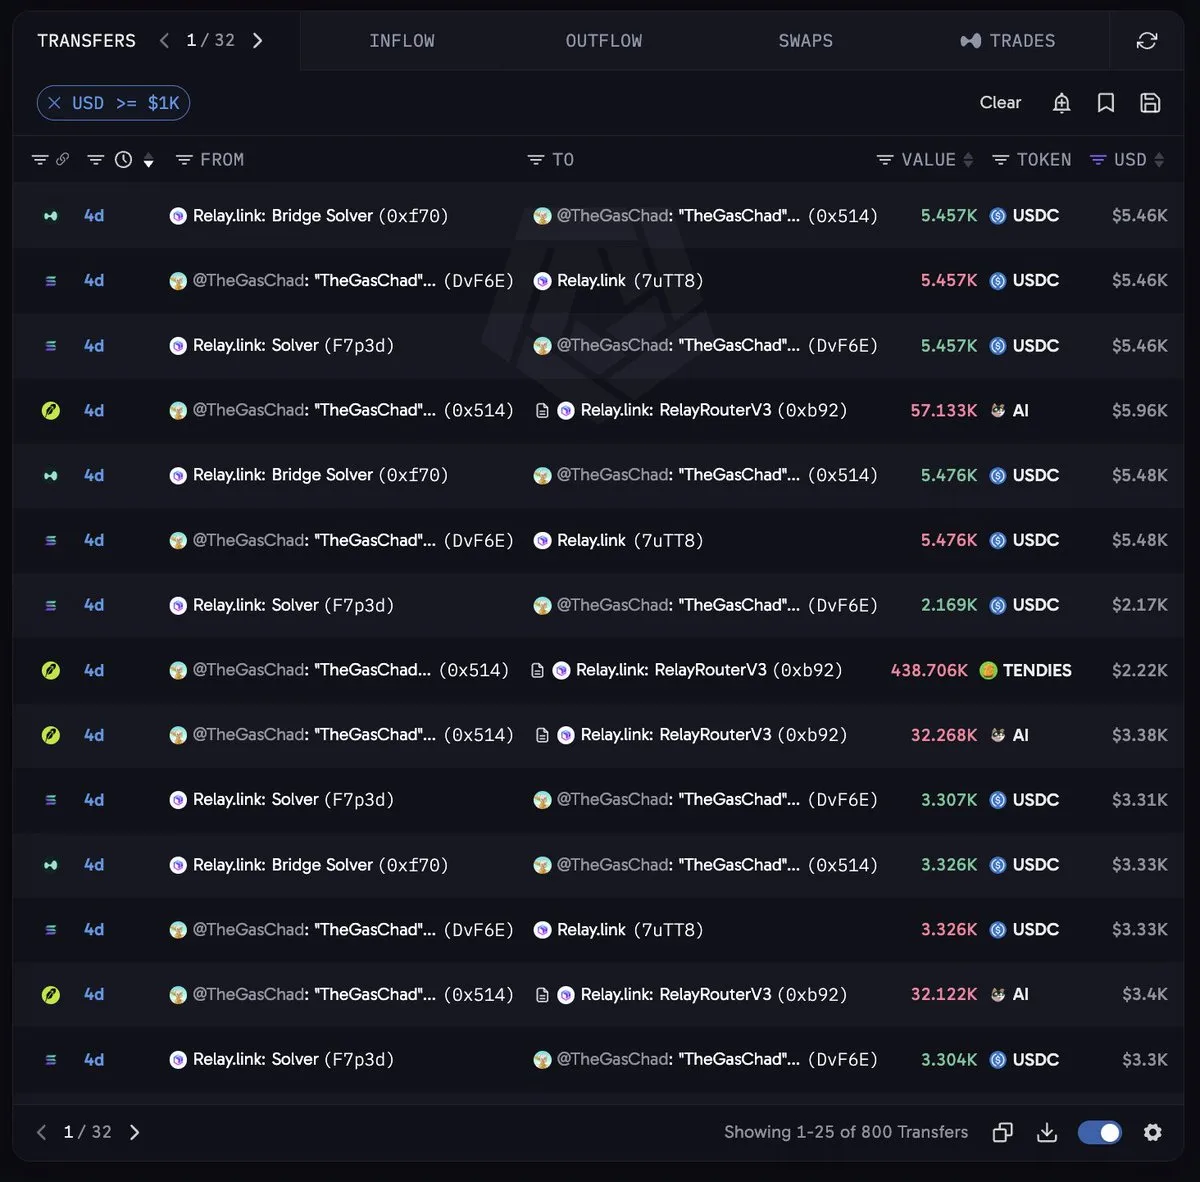This screenshot has width=1200, height=1182.
Task: Toggle the blue switch in the footer
Action: point(1100,1132)
